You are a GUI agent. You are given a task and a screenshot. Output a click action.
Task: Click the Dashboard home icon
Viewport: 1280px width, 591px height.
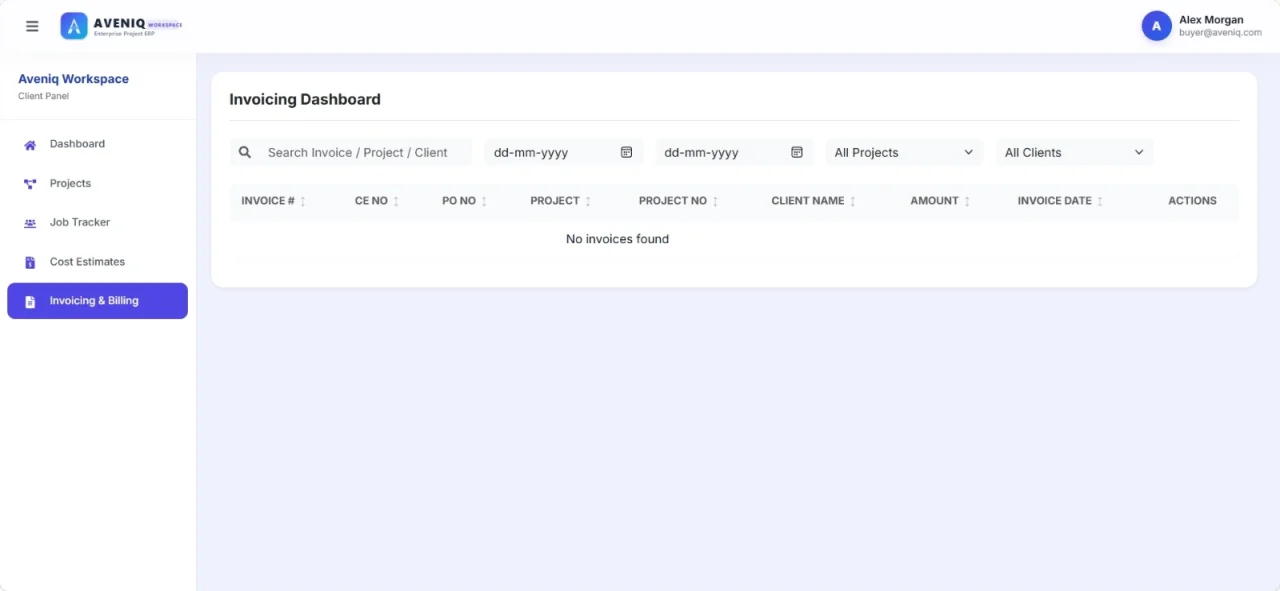click(x=30, y=145)
